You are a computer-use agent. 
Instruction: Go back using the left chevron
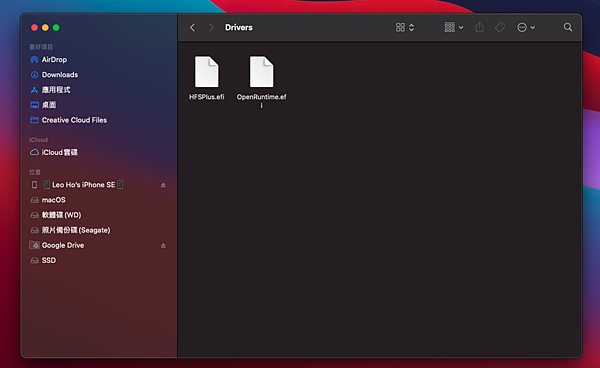click(192, 28)
